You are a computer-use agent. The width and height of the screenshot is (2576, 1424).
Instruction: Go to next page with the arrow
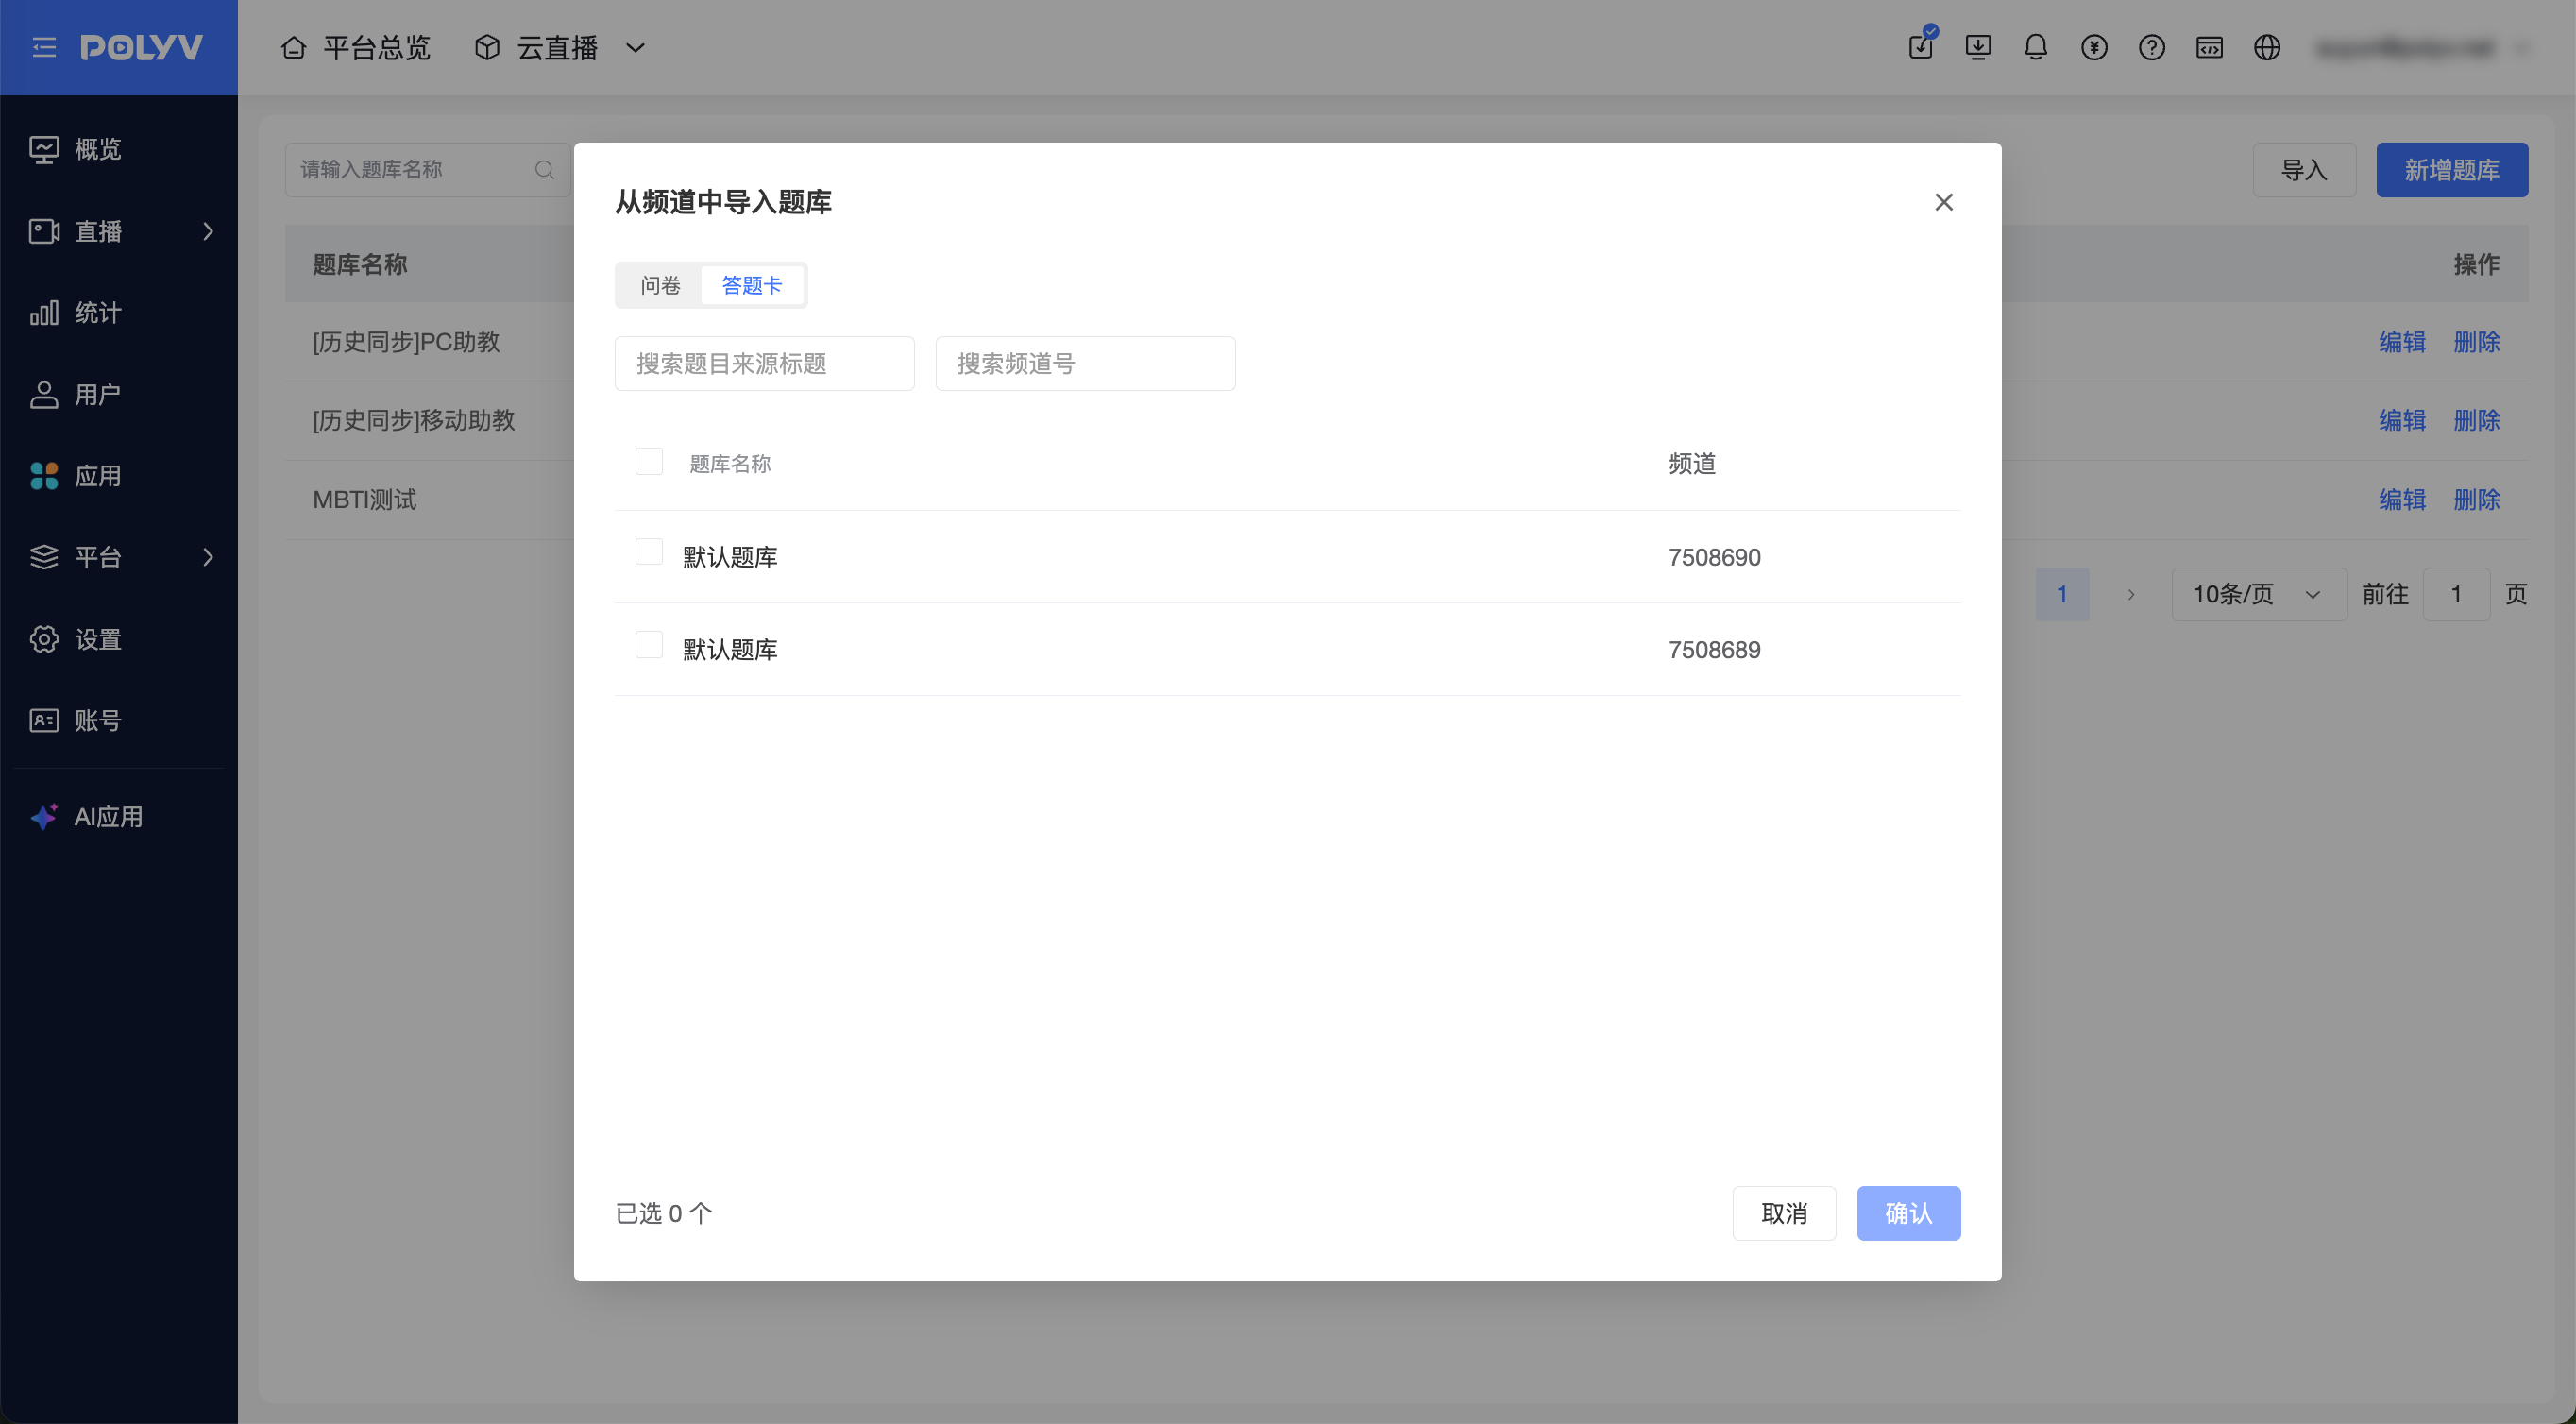2131,594
